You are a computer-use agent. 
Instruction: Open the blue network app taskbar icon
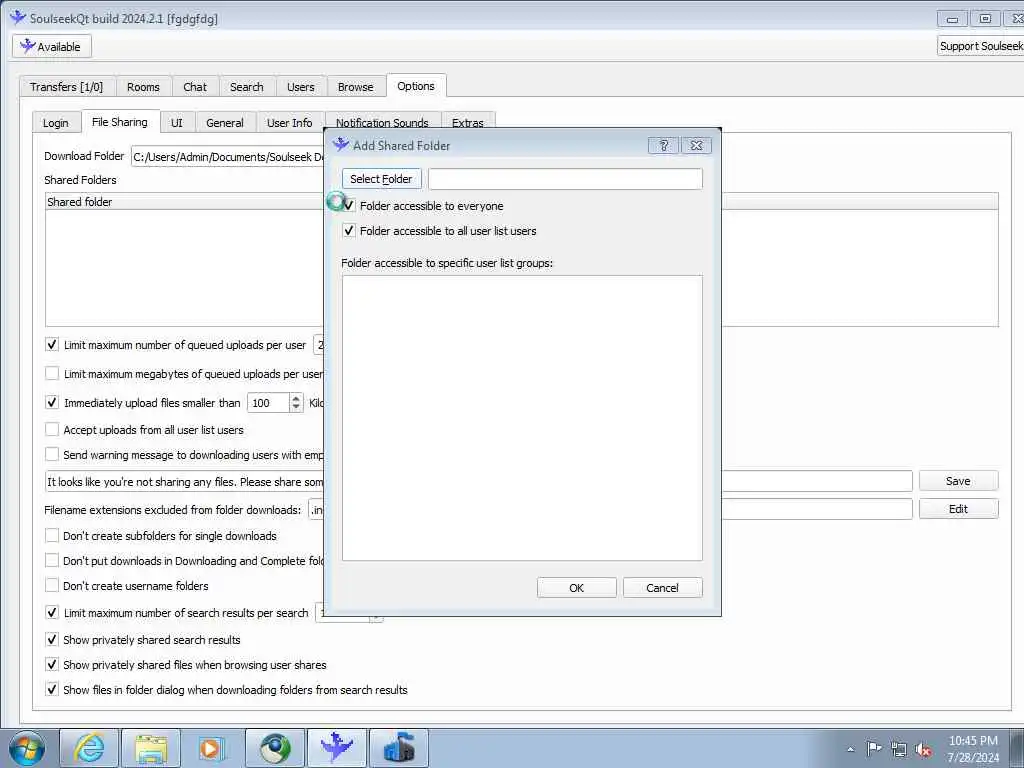(399, 748)
